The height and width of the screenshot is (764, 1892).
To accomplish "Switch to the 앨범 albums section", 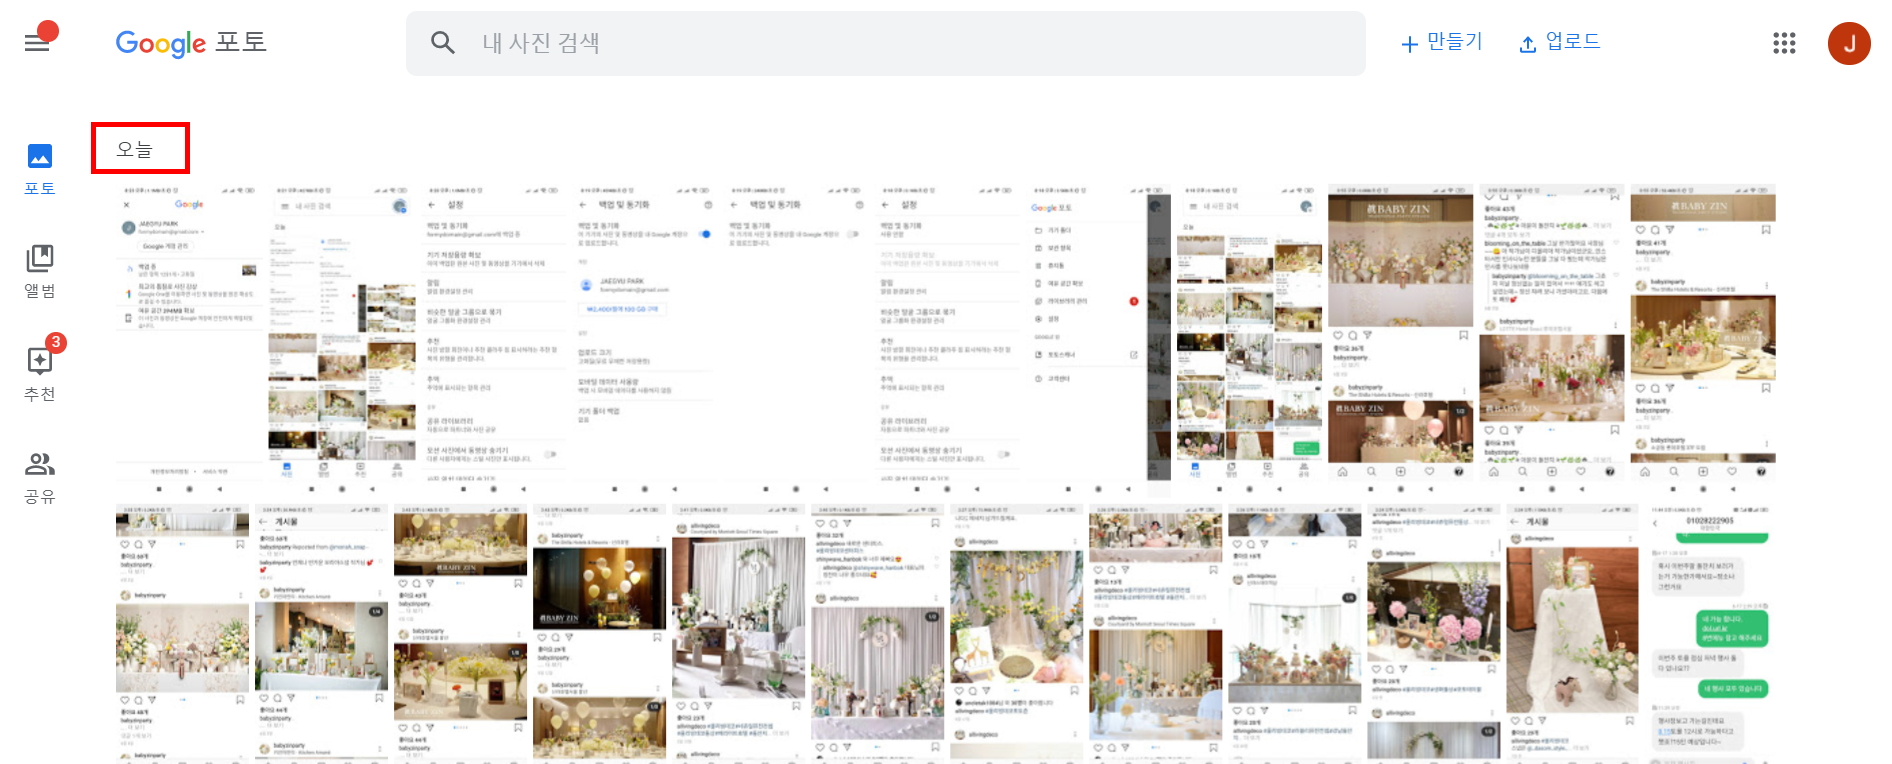I will click(x=40, y=271).
